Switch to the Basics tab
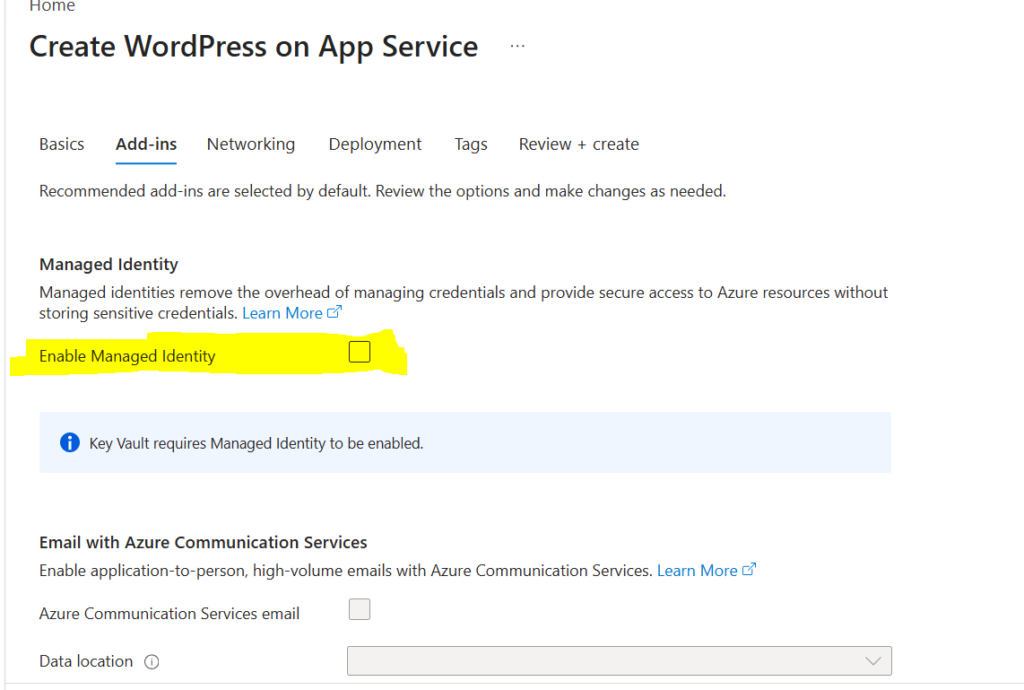 tap(61, 144)
